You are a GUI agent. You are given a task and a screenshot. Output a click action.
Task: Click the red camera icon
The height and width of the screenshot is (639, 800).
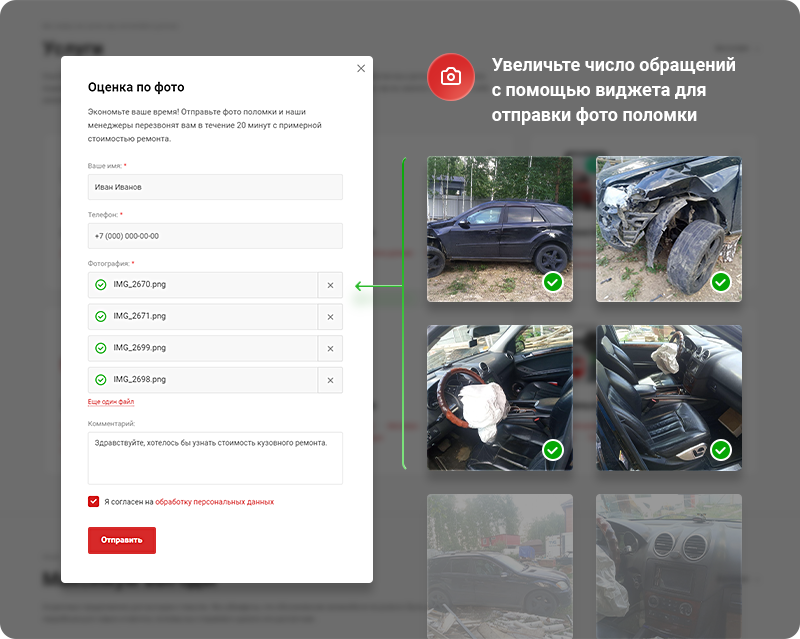tap(451, 77)
